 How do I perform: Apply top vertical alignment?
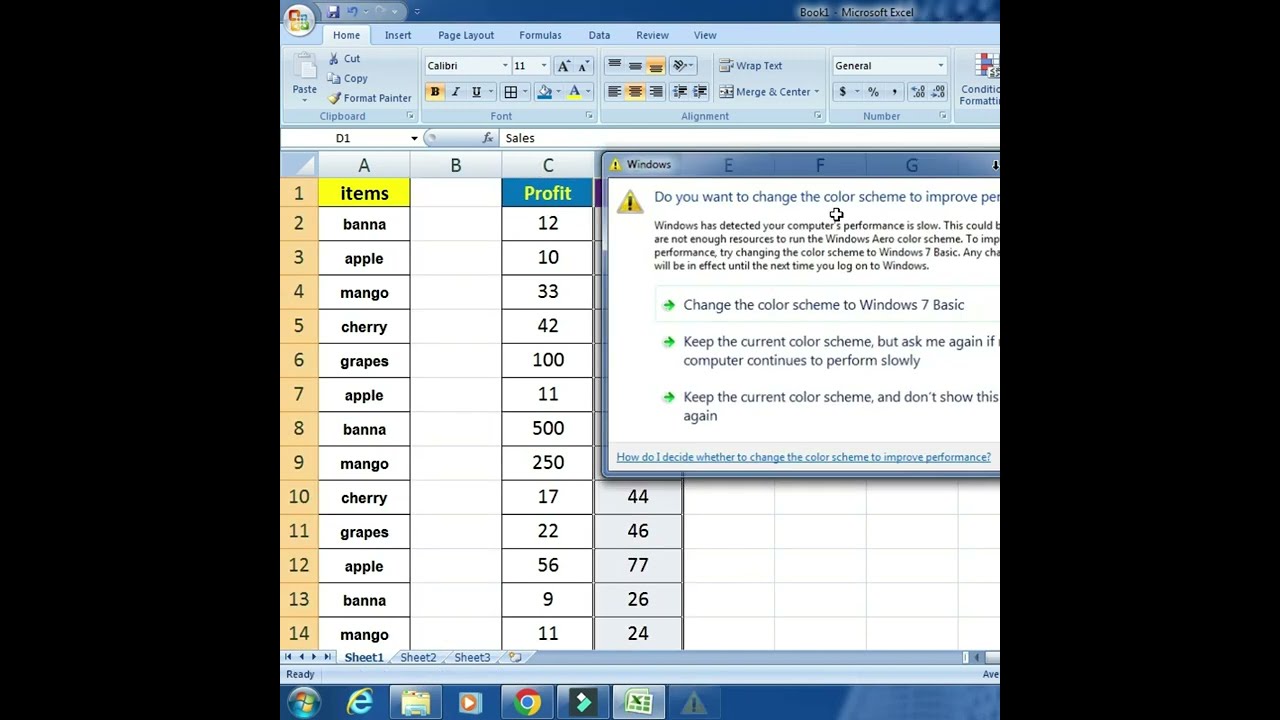[x=614, y=66]
